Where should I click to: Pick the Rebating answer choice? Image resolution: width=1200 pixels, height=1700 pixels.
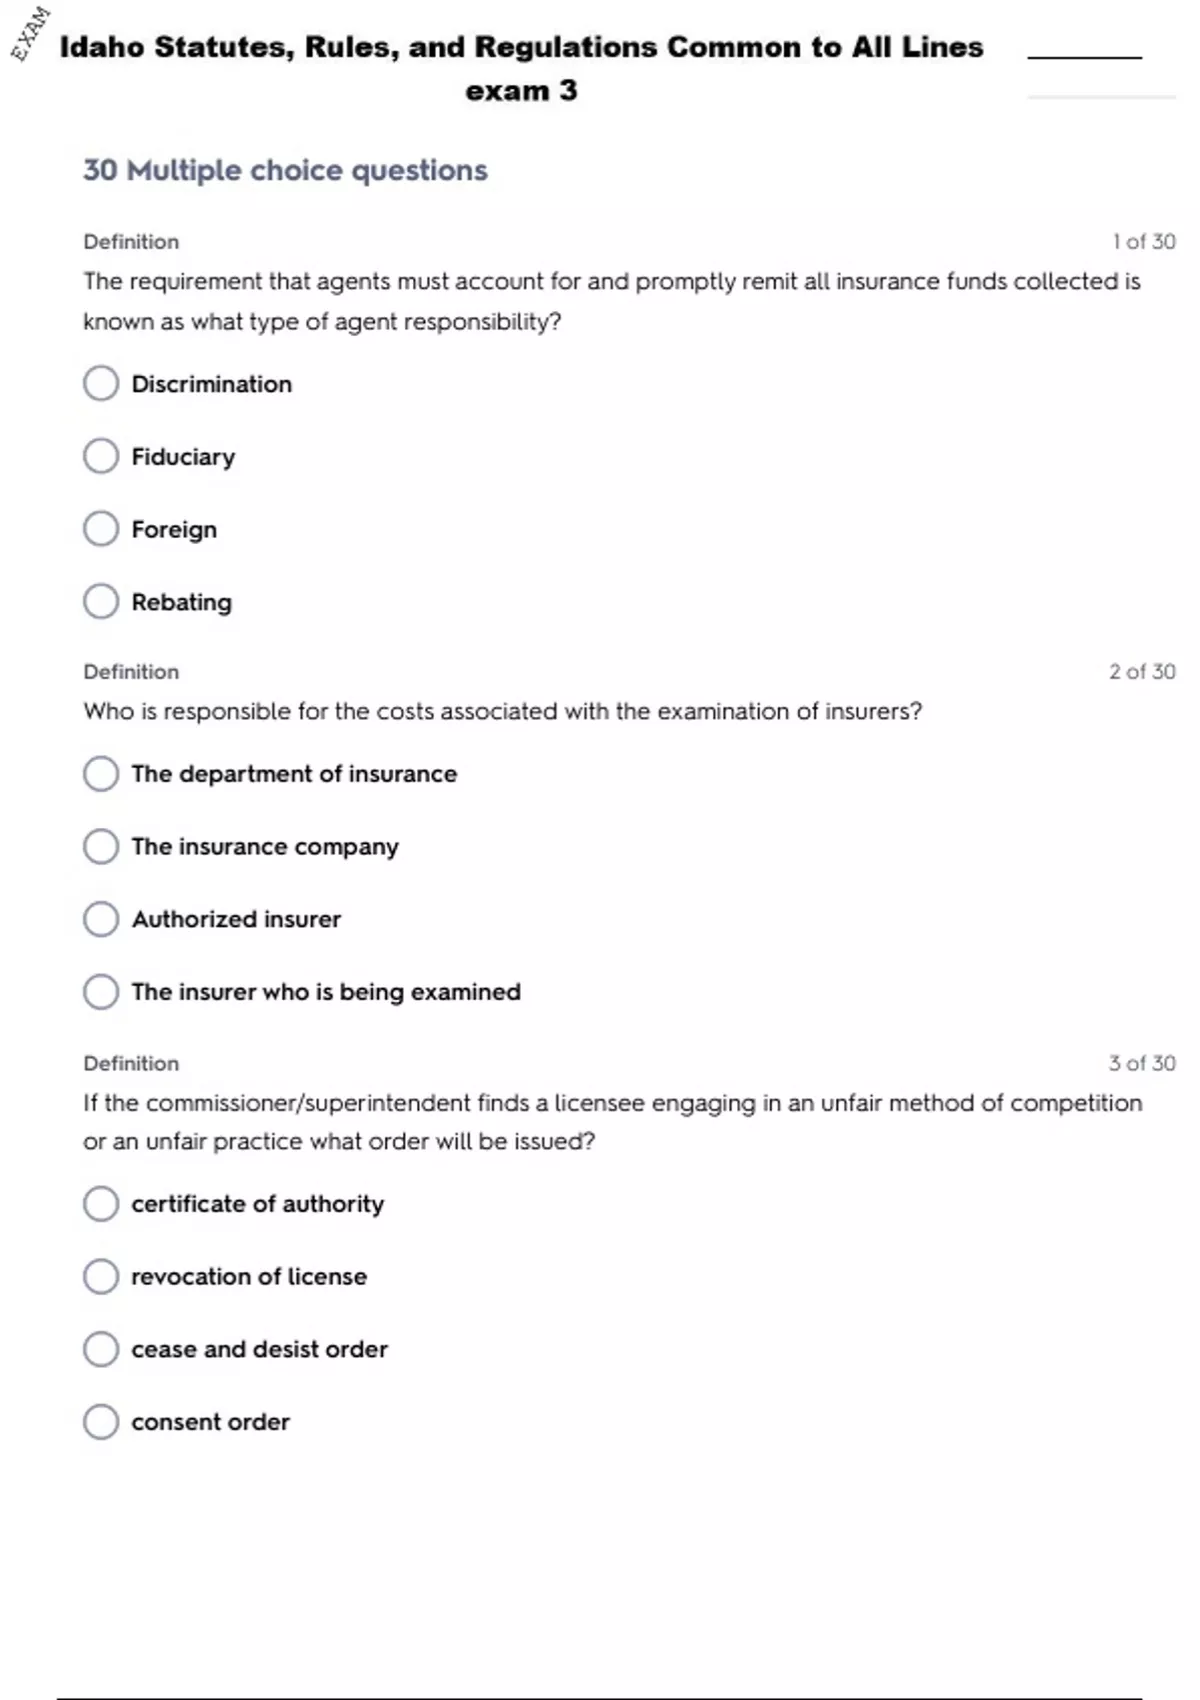[101, 602]
